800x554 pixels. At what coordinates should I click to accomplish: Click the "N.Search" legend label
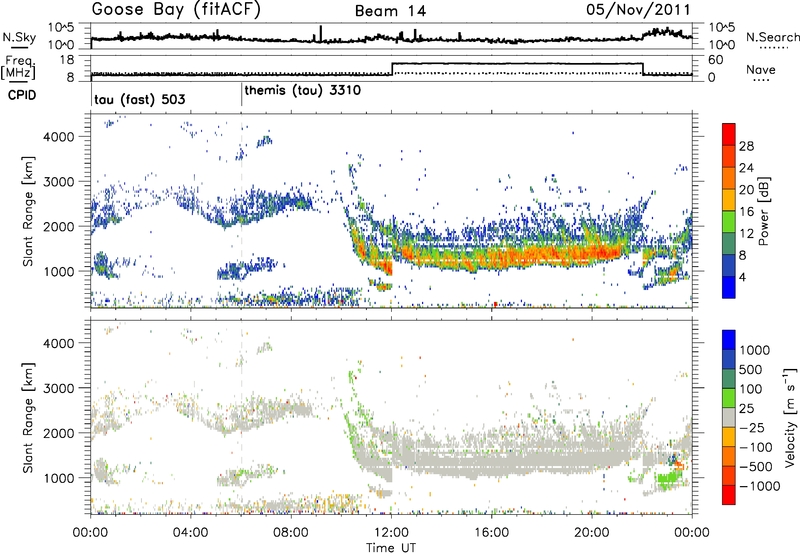pos(772,37)
